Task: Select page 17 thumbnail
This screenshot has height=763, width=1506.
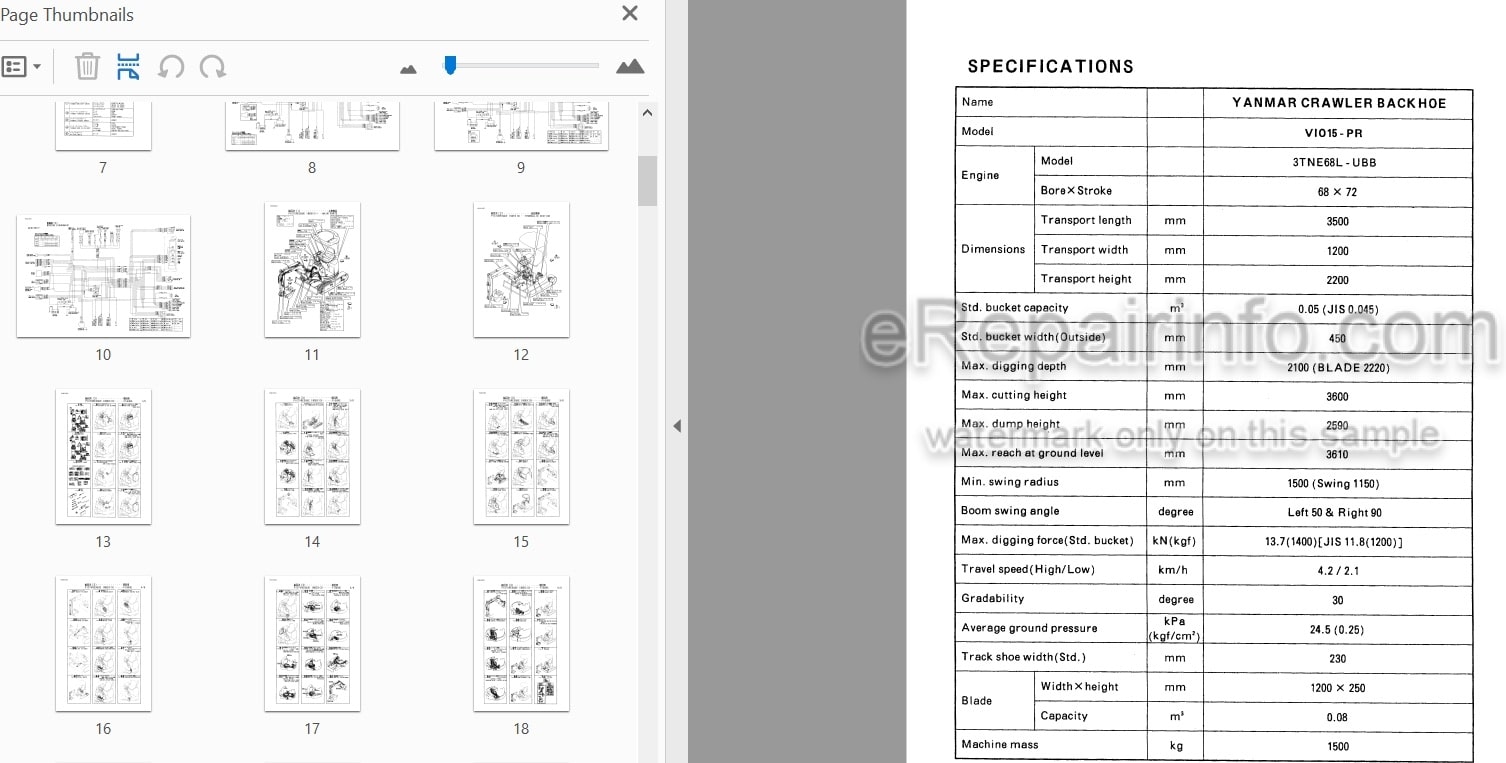Action: (x=312, y=644)
